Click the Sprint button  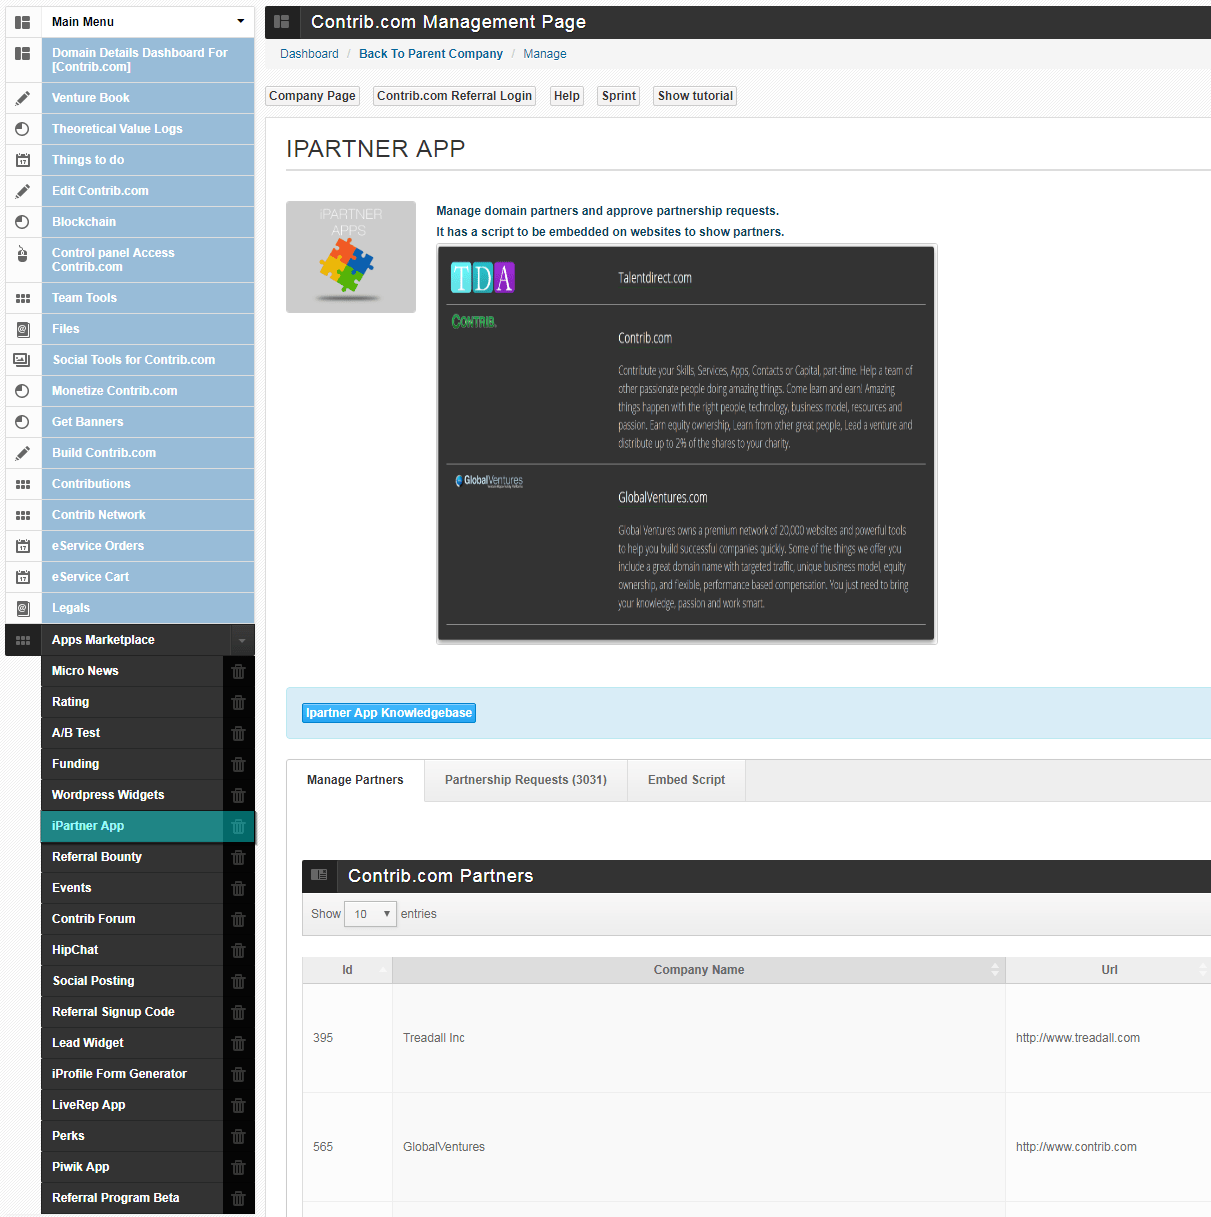coord(619,96)
